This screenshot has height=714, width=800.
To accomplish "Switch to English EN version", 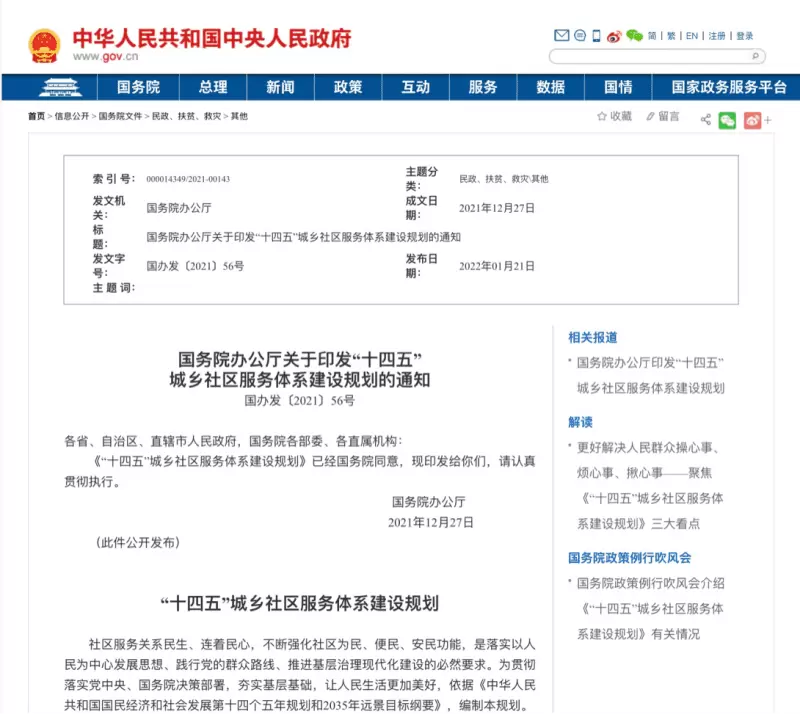I will [x=692, y=36].
